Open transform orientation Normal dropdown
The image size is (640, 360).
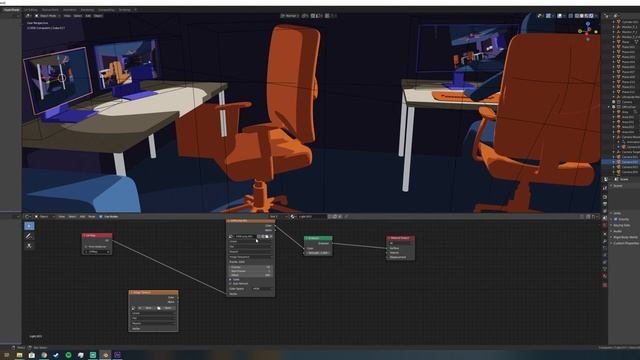click(290, 16)
